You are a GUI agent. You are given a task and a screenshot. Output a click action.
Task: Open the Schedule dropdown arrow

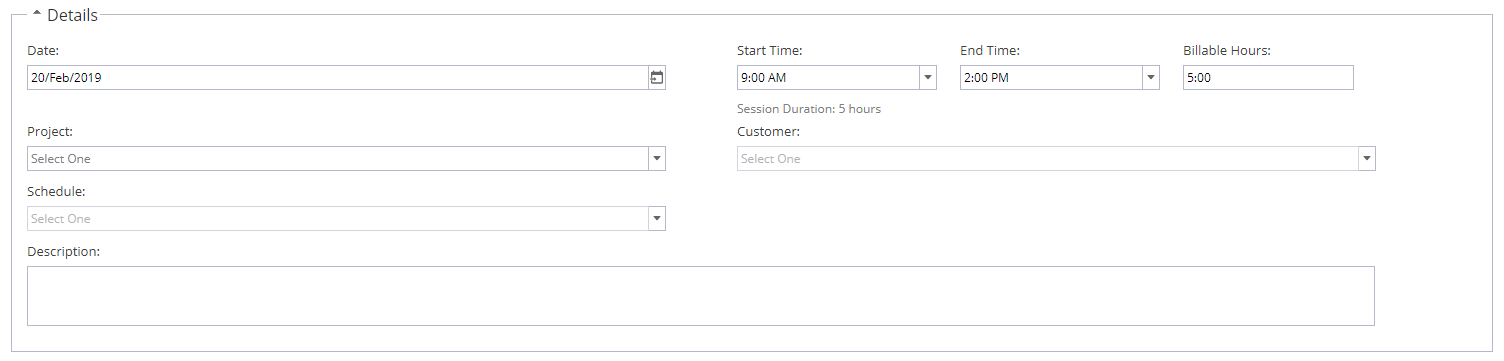click(656, 219)
